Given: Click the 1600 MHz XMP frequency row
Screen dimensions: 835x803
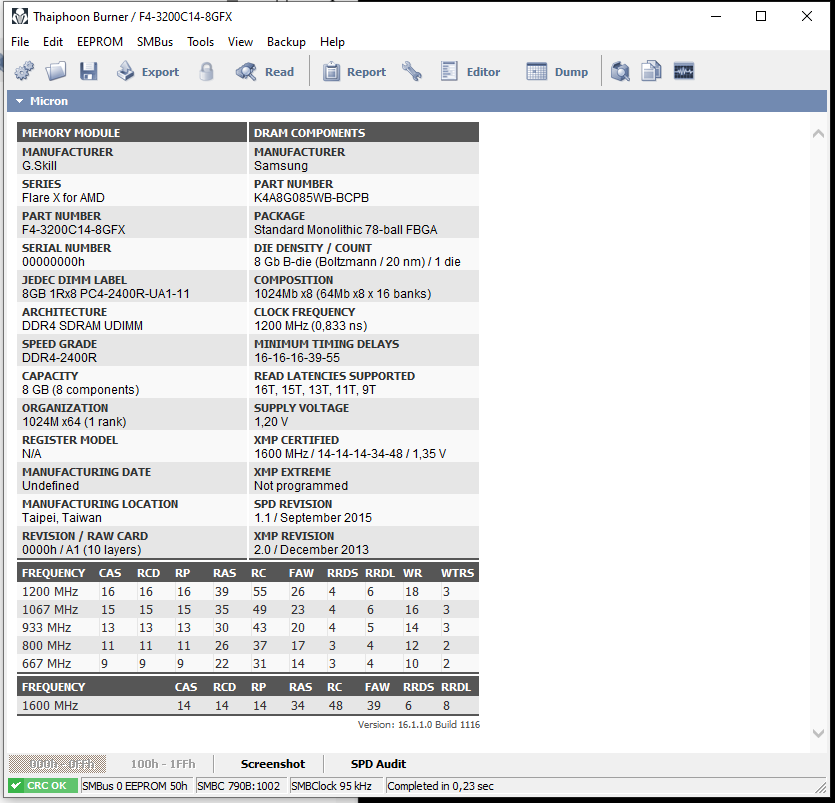Looking at the screenshot, I should 248,706.
